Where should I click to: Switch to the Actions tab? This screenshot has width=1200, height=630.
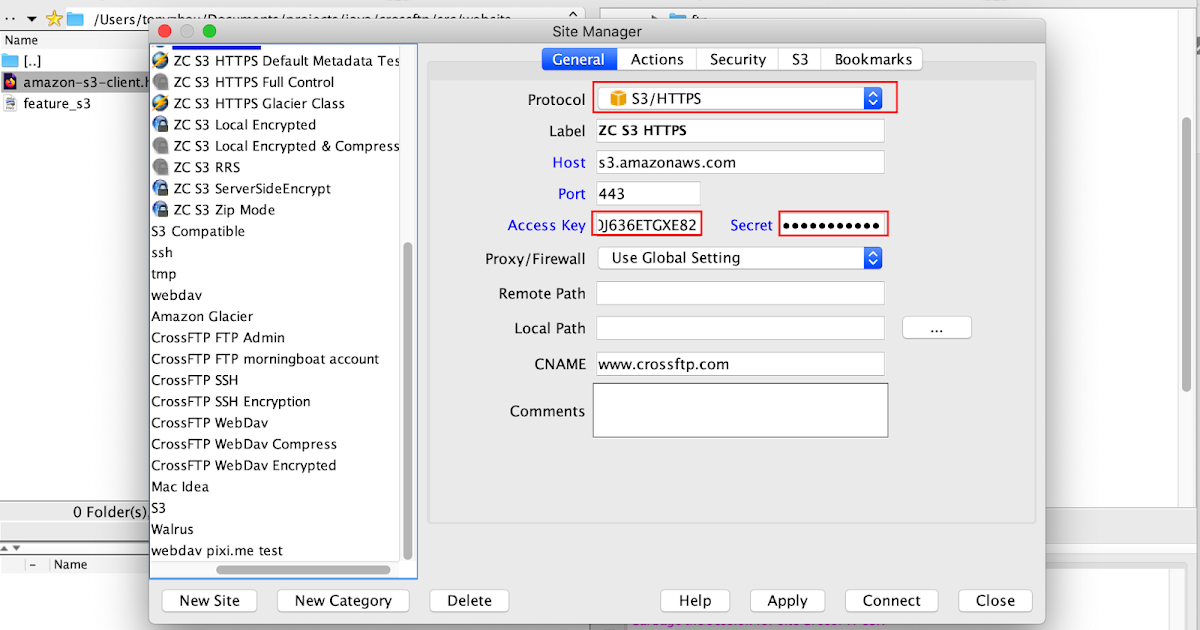click(x=657, y=59)
